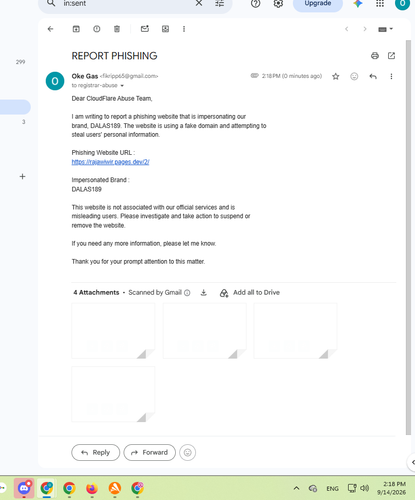Open the message's three-dot More menu

[391, 77]
